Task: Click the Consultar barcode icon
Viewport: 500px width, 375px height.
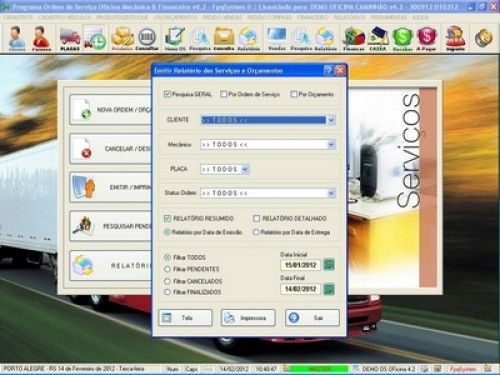Action: coord(147,38)
